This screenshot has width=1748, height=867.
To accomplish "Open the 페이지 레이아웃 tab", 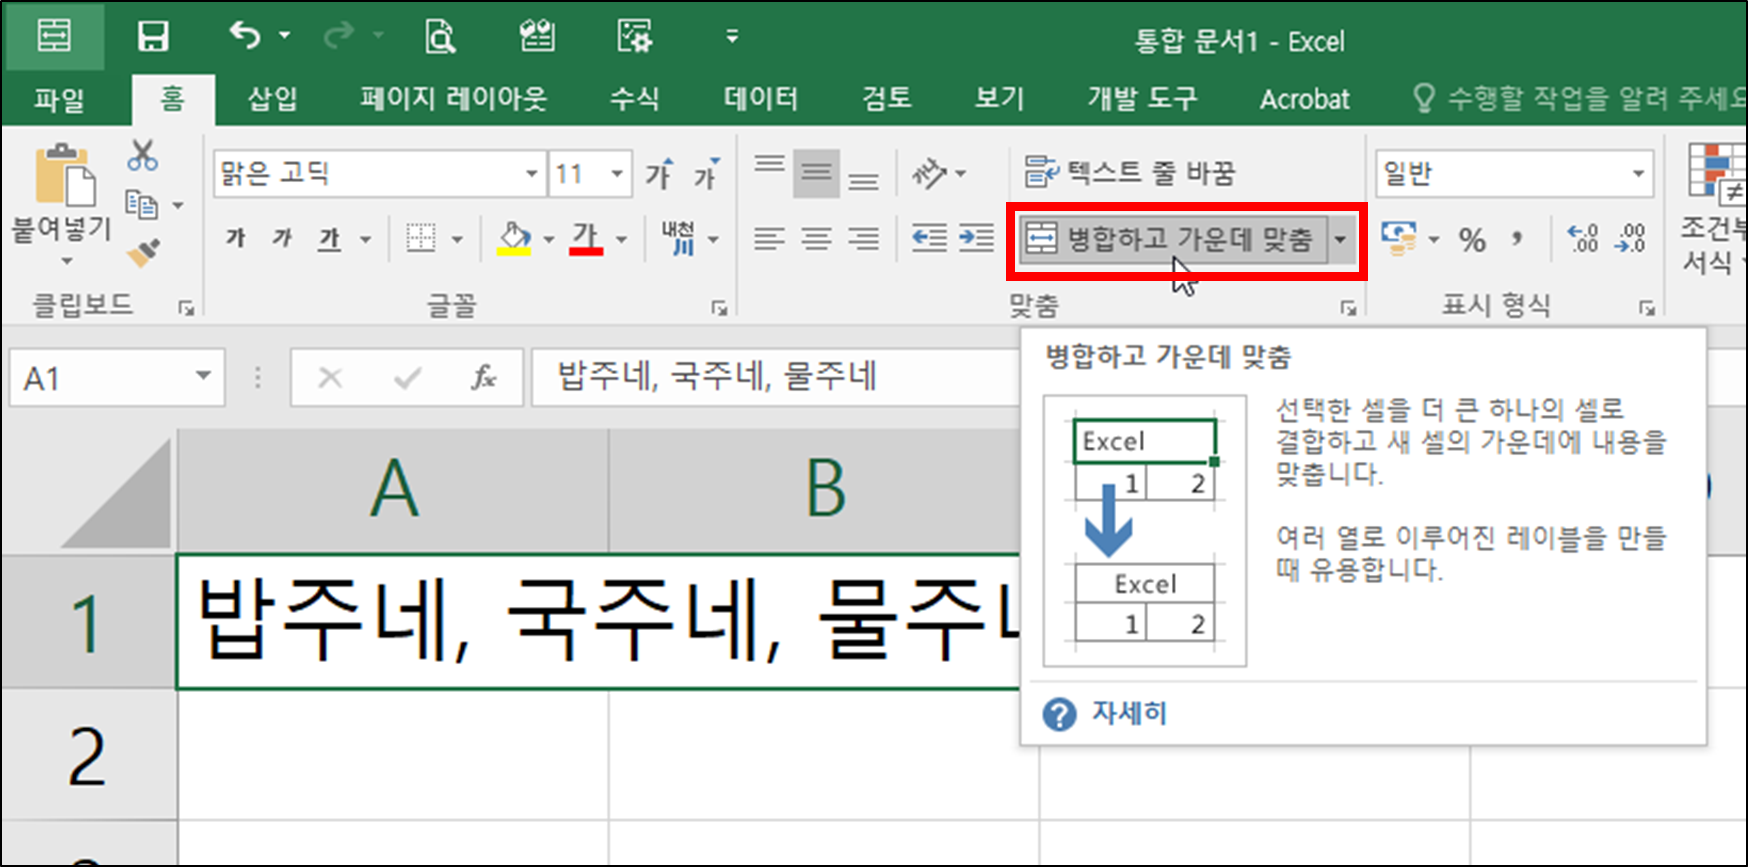I will click(453, 99).
